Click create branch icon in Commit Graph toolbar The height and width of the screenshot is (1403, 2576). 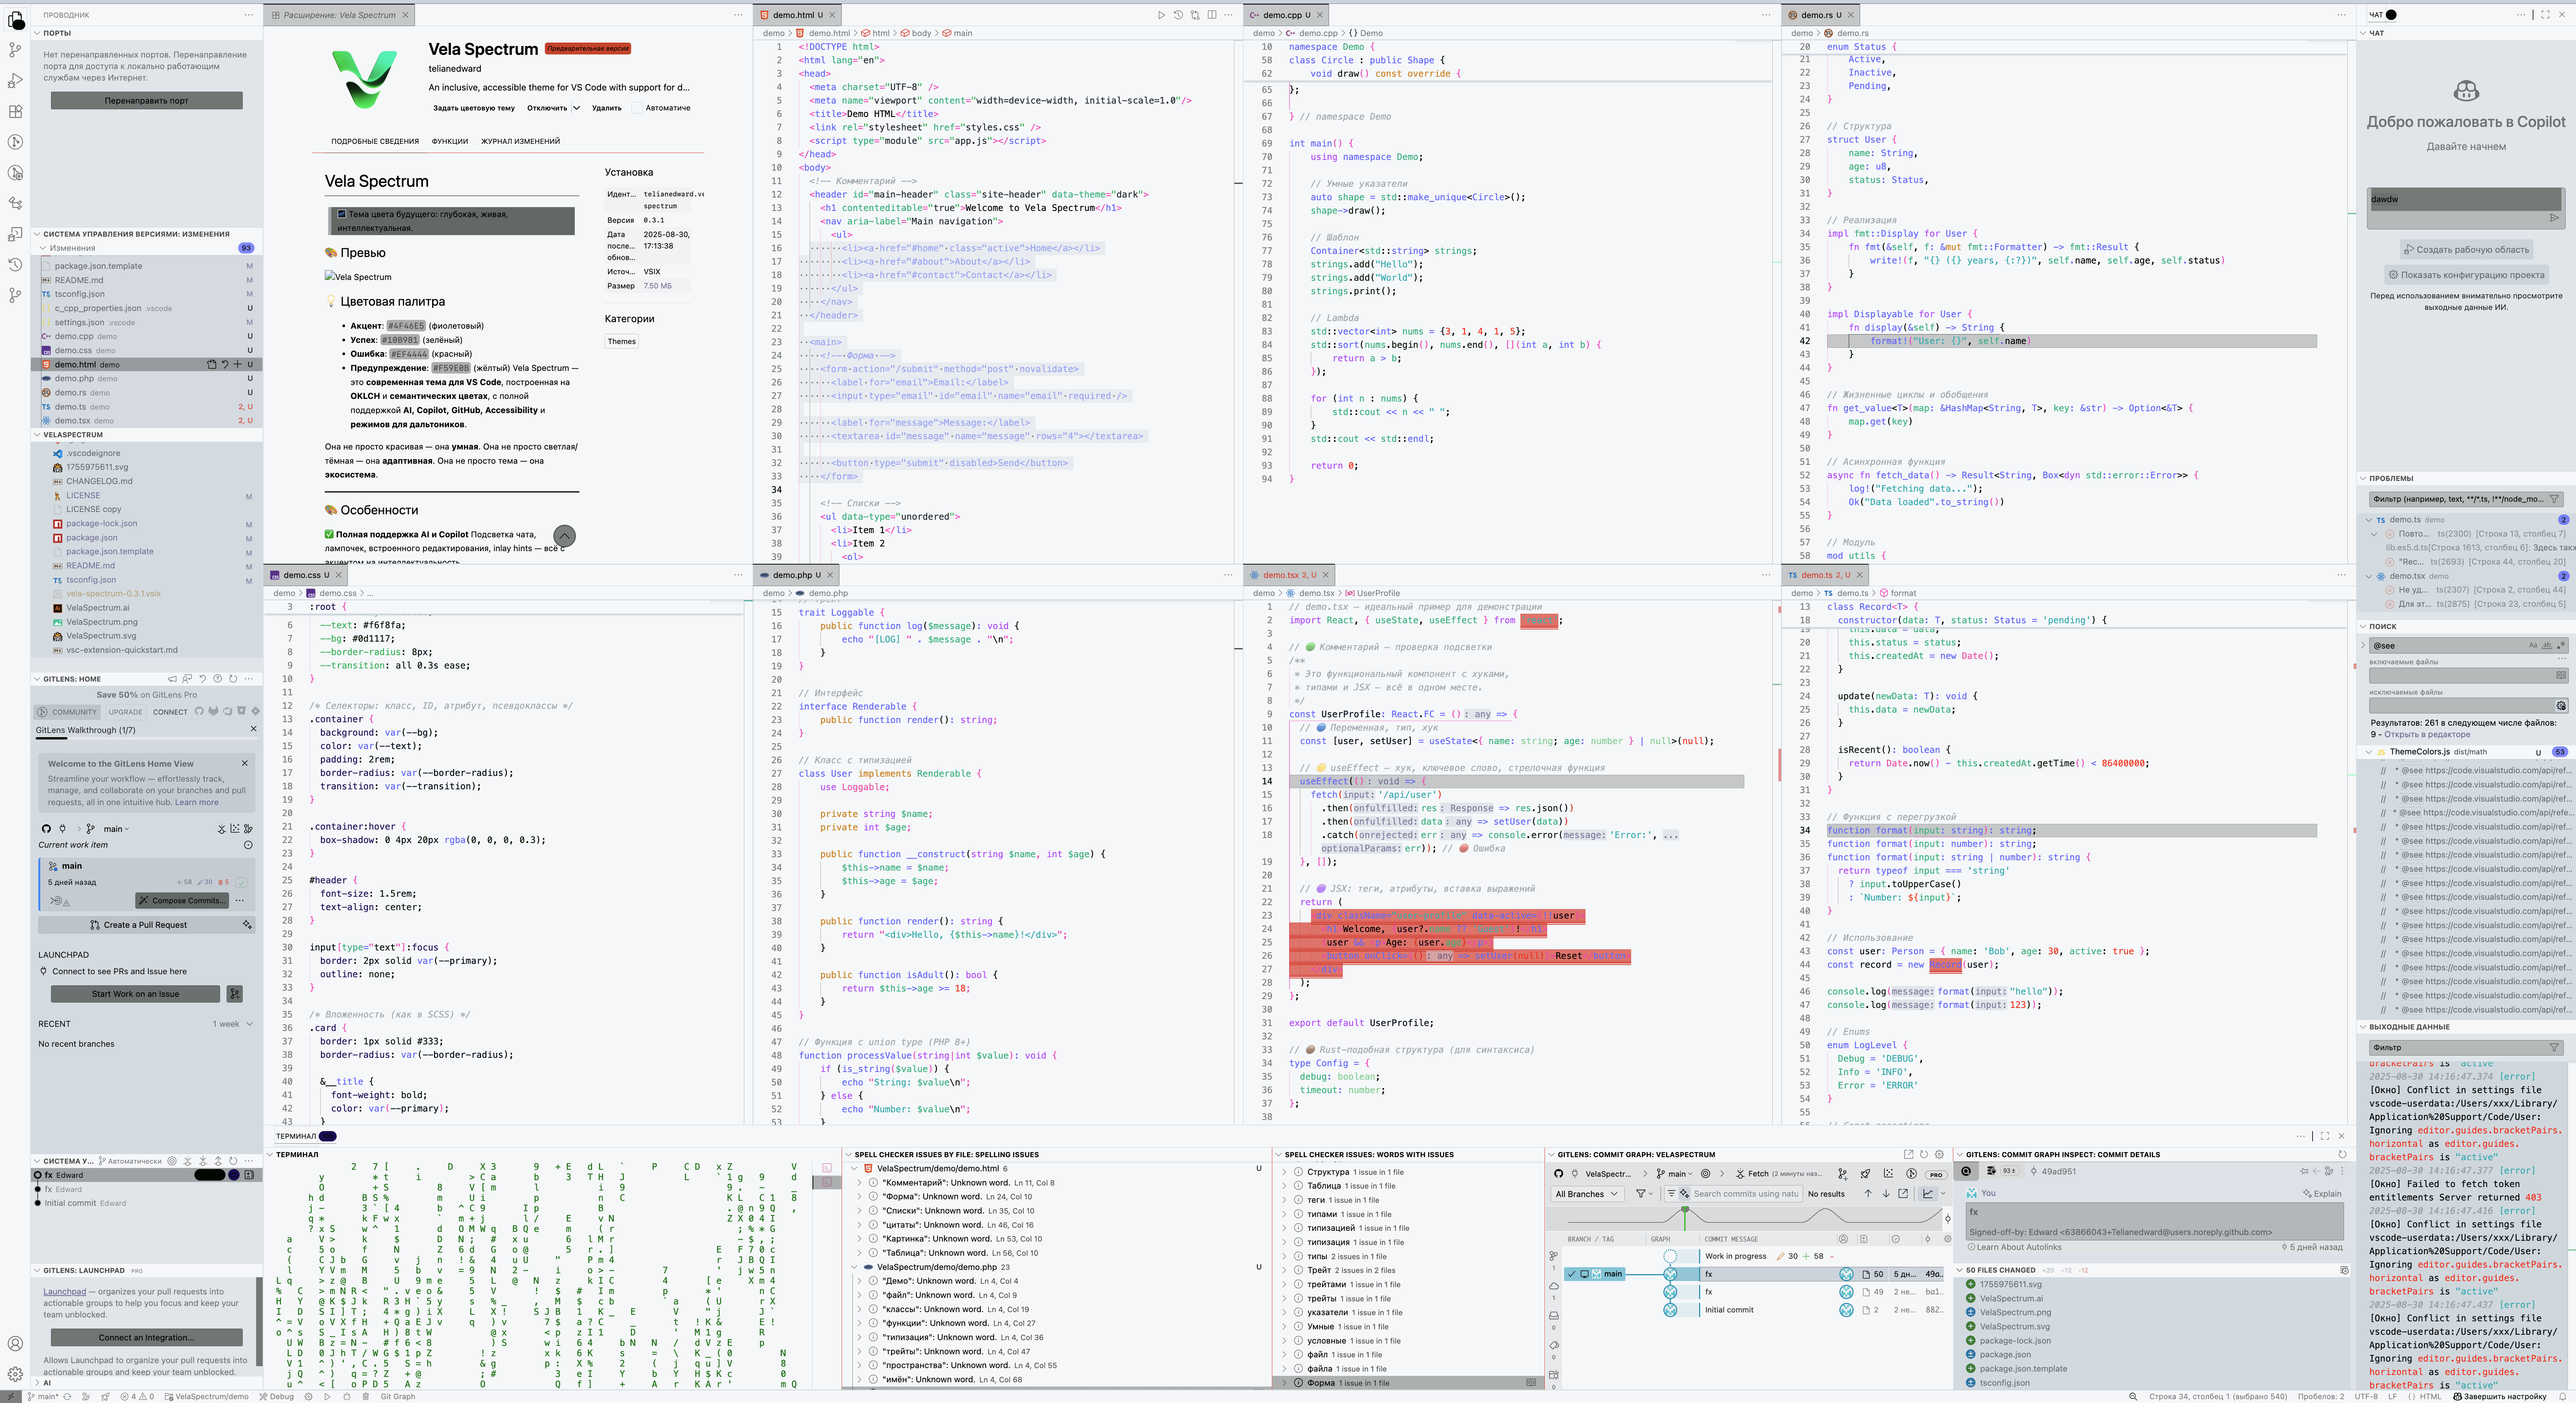point(1843,1174)
